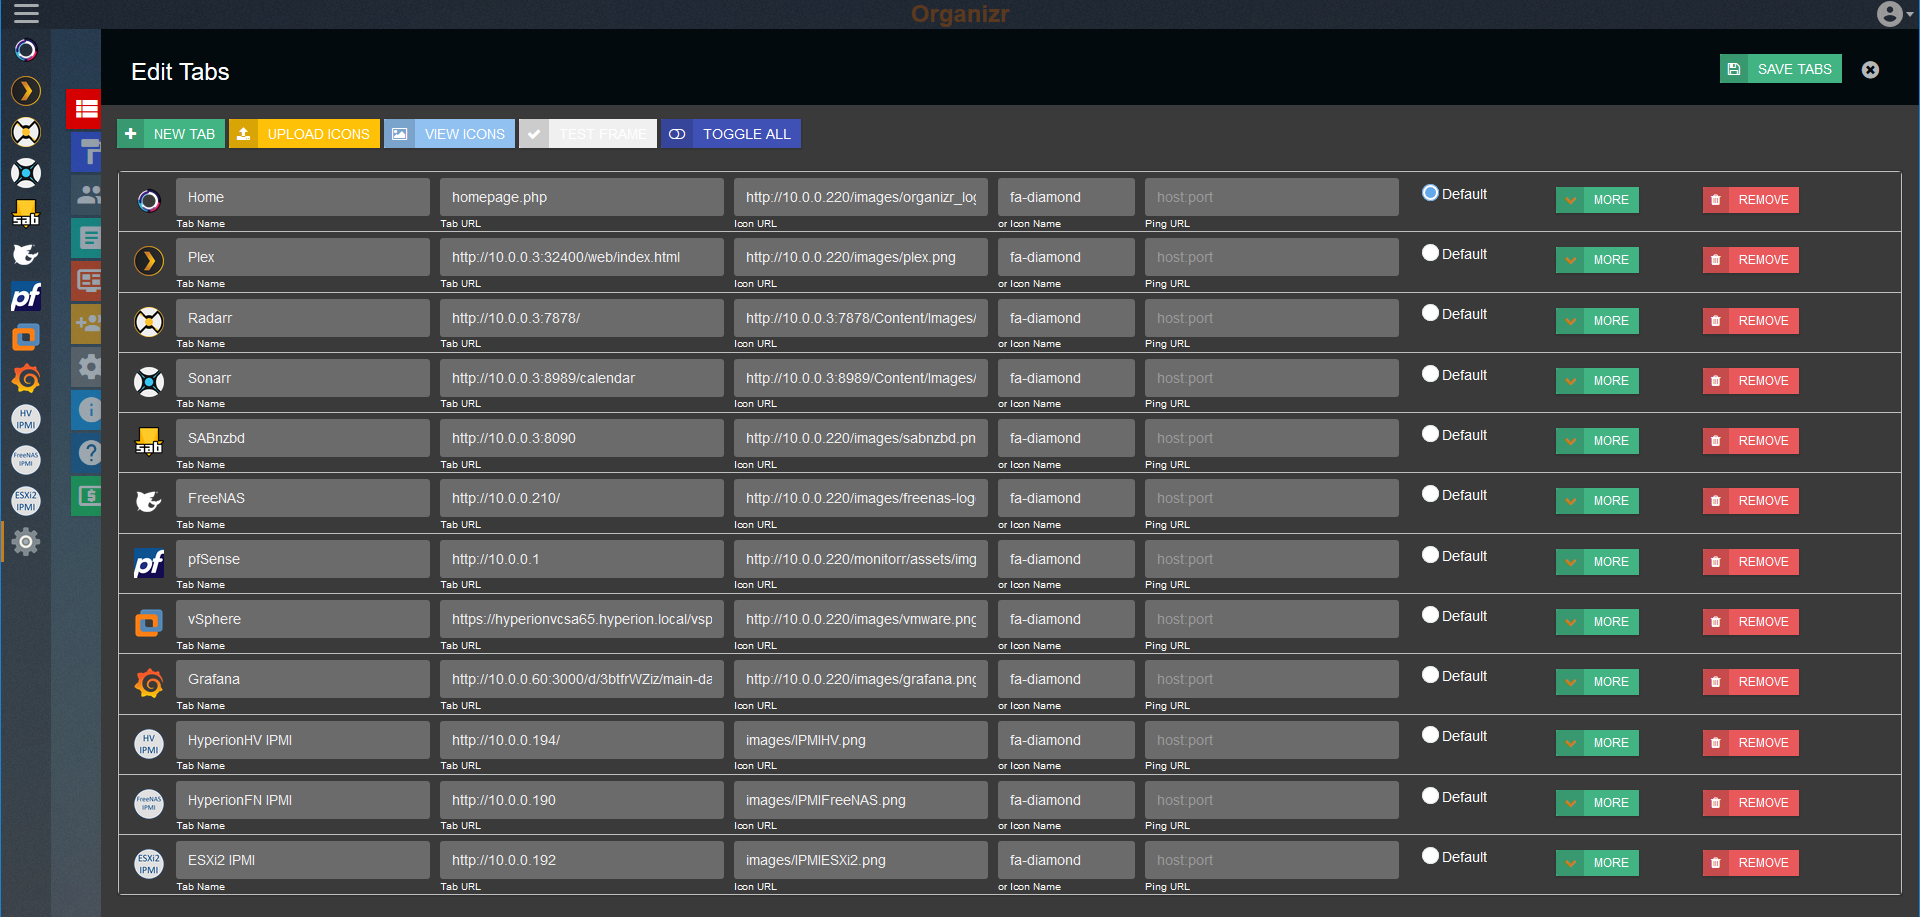The image size is (1920, 917).
Task: Edit the Radarr Tab URL field
Action: pos(582,318)
